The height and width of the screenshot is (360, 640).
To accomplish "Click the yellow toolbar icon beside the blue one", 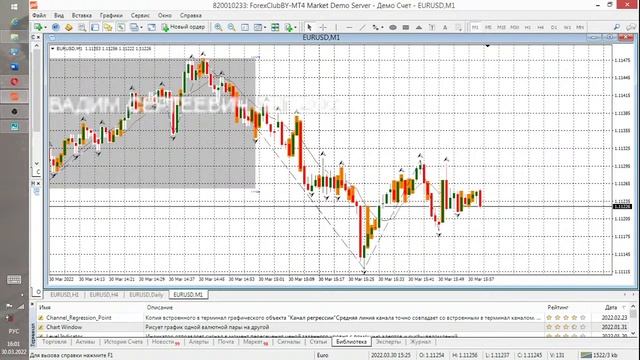I will 69,27.
